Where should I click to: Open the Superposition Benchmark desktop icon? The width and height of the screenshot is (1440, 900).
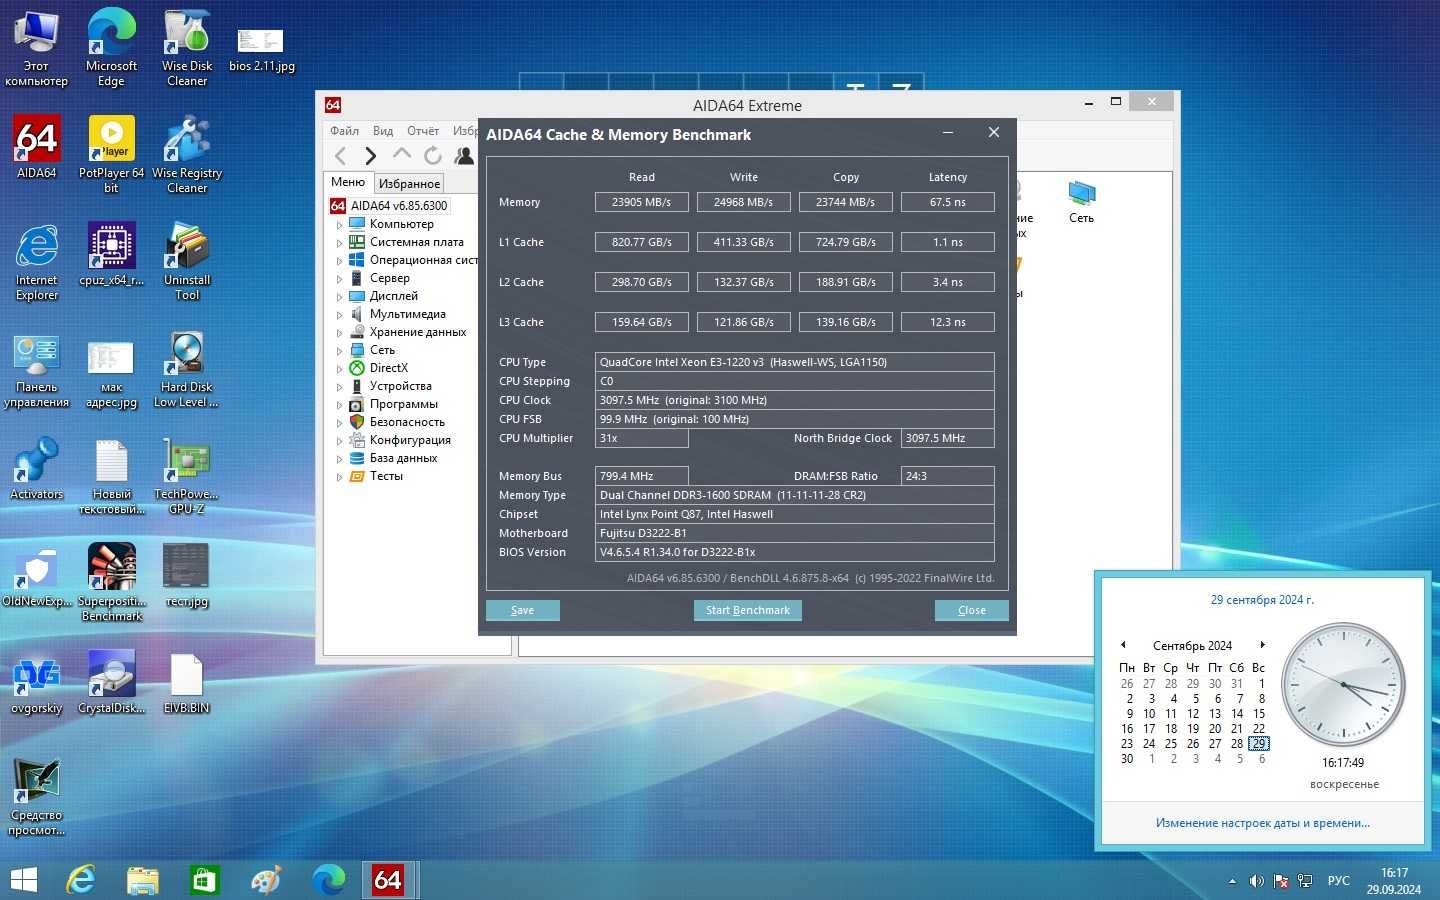(x=111, y=582)
